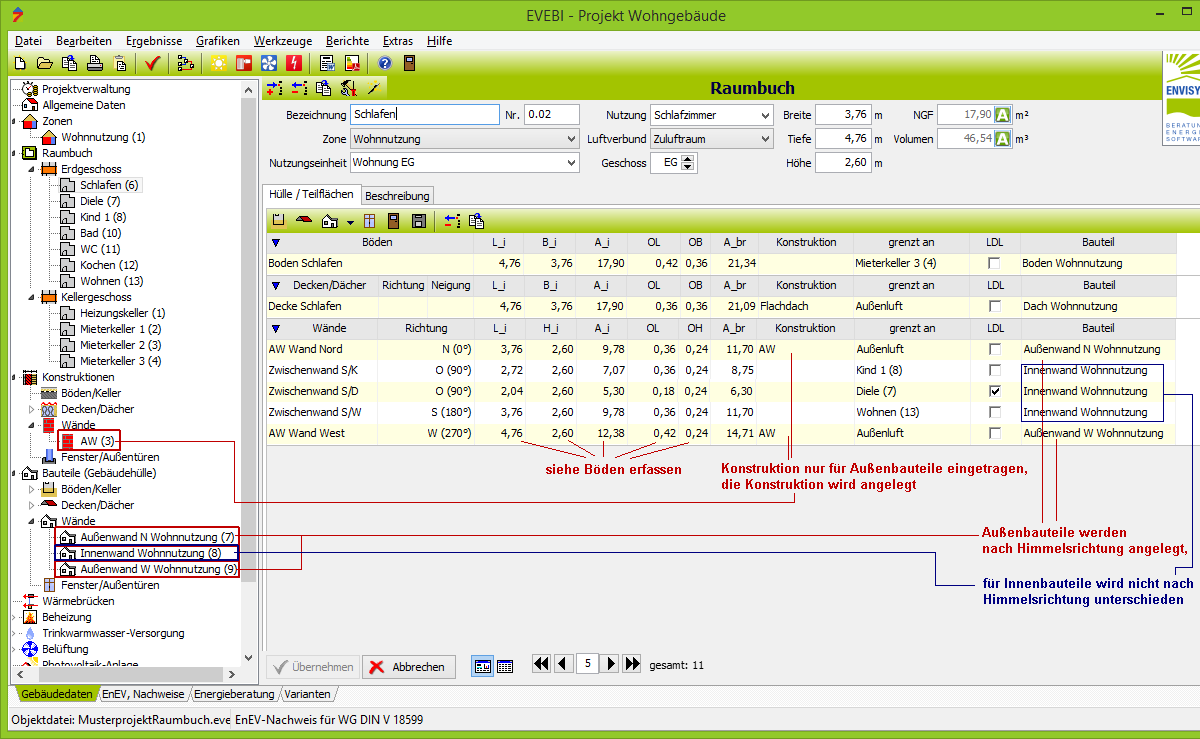This screenshot has width=1200, height=739.
Task: Add a door with the brown door icon
Action: (x=394, y=221)
